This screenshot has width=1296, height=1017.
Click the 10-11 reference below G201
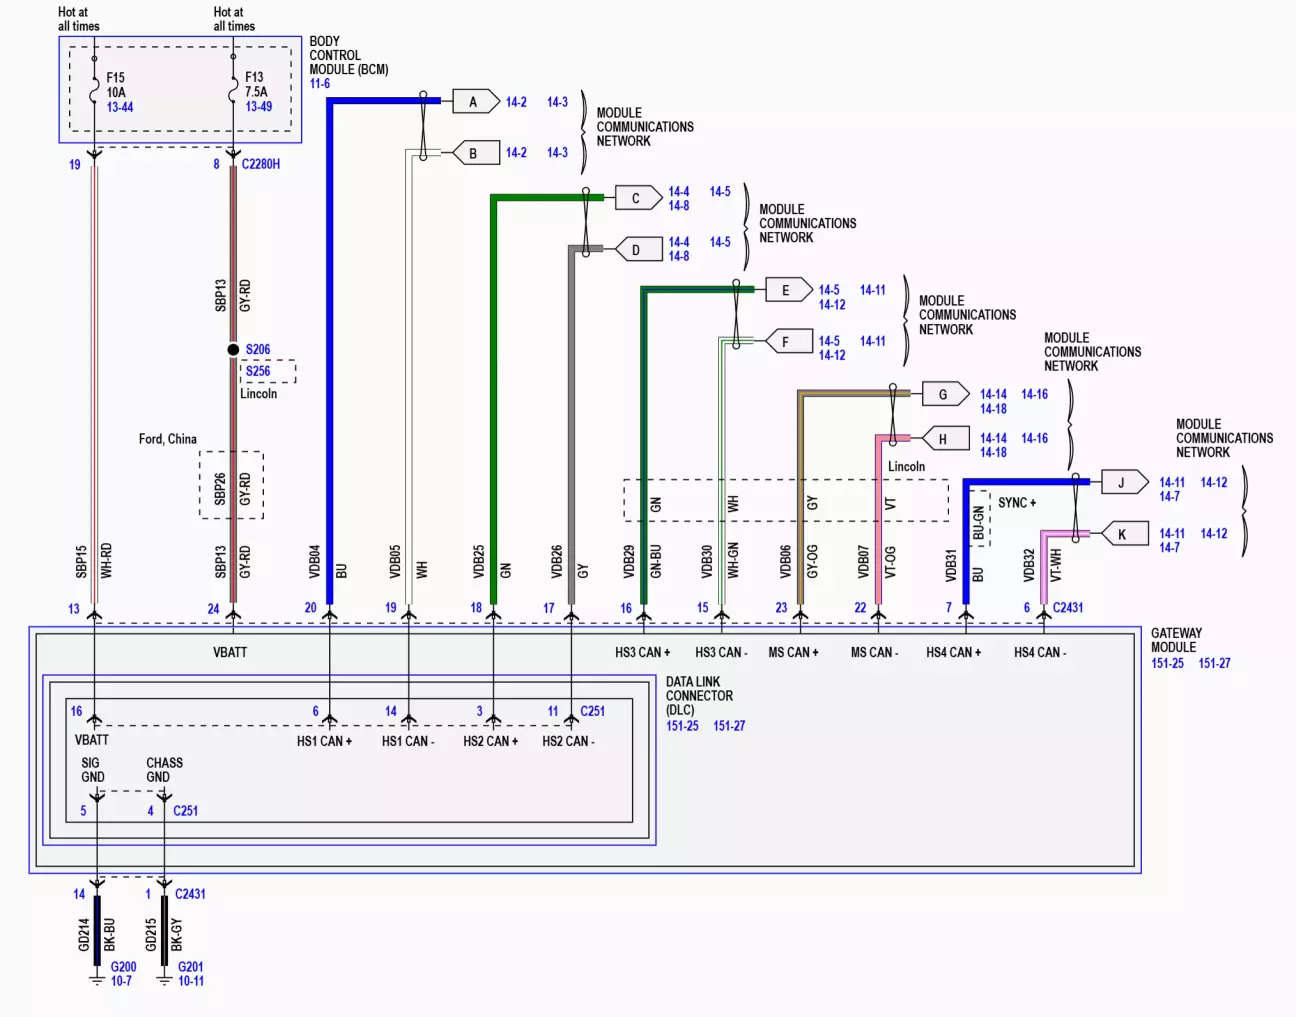click(190, 981)
